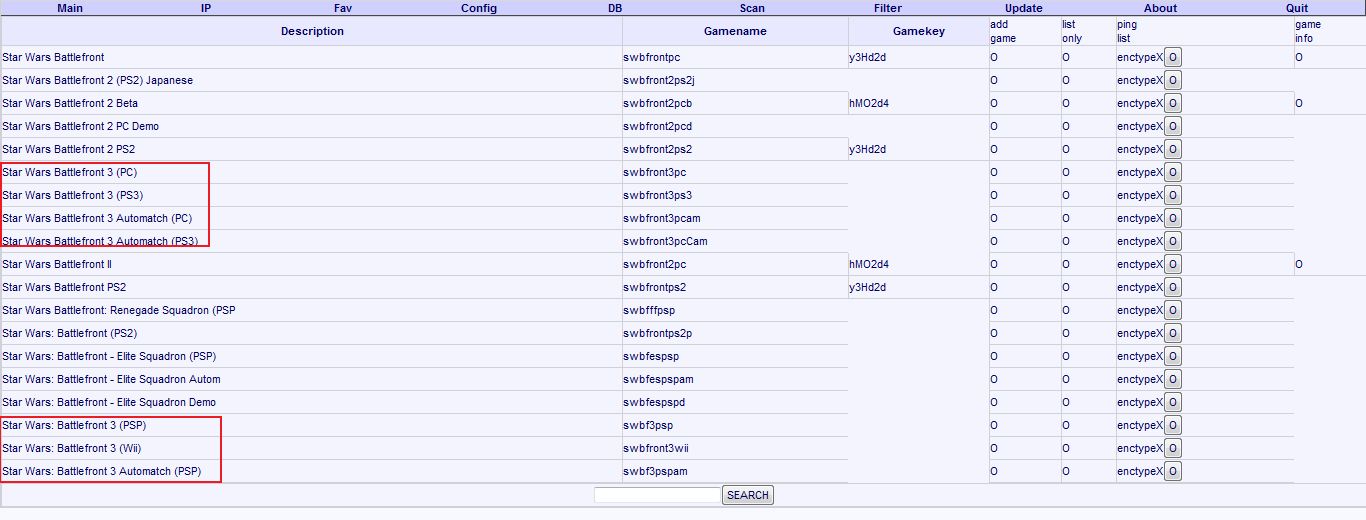1366x520 pixels.
Task: Select 'Star Wars Battlefront 3 Automatch (PC)' description
Action: (x=97, y=219)
